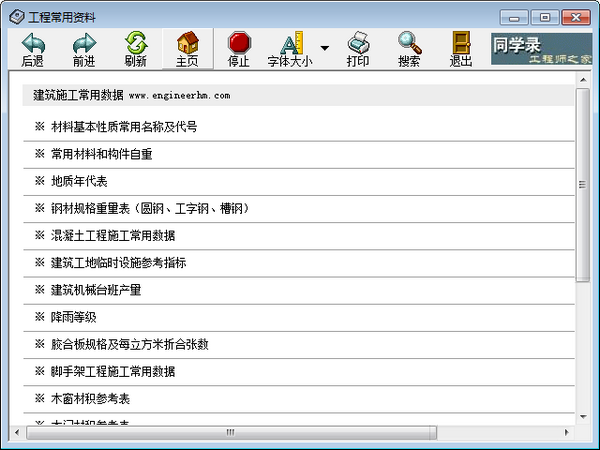The height and width of the screenshot is (450, 600).
Task: Click the 打印 printer icon
Action: point(358,43)
